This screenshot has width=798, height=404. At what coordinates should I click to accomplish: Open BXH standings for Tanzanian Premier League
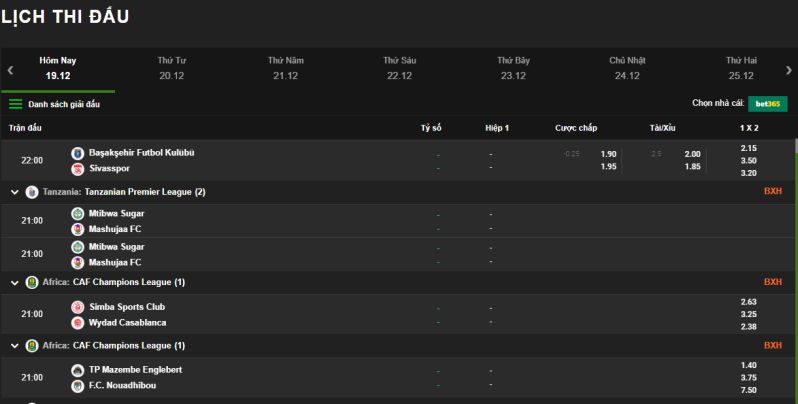tap(772, 191)
